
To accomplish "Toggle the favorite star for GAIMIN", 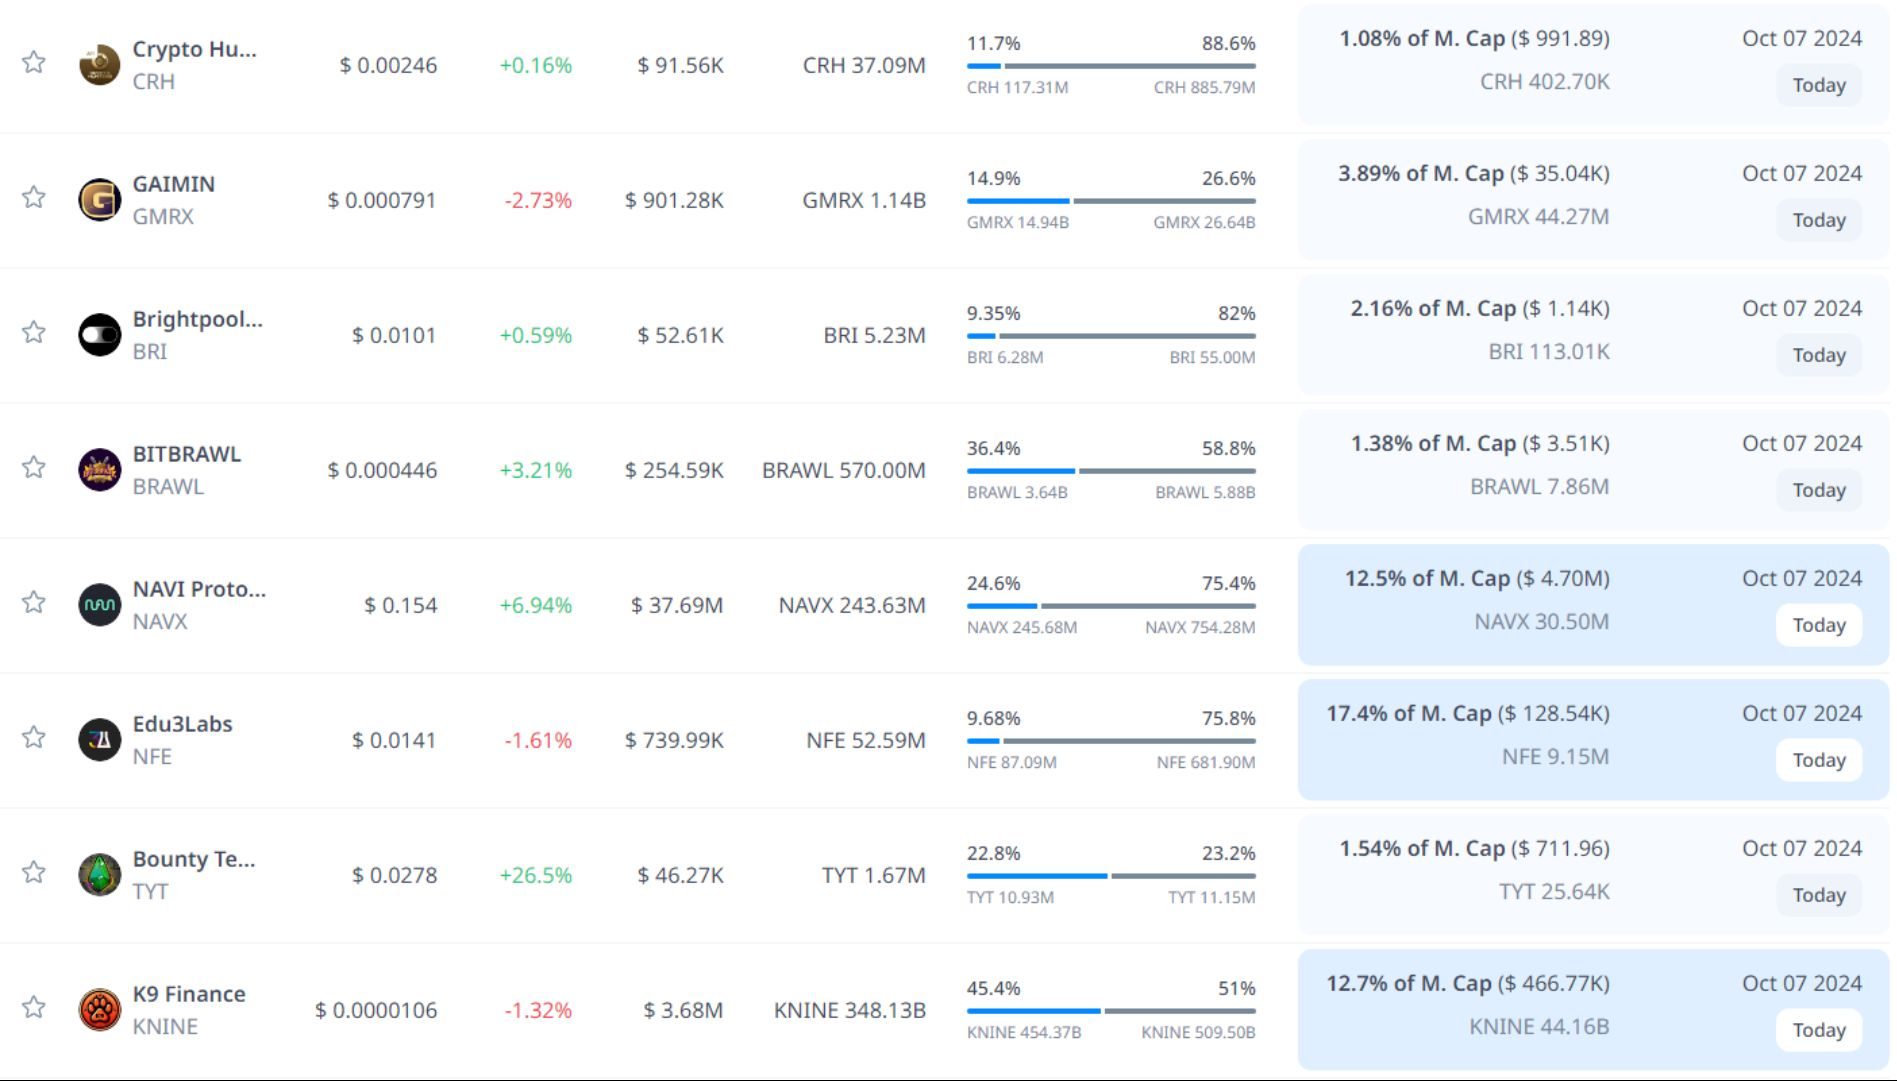I will click(x=34, y=197).
